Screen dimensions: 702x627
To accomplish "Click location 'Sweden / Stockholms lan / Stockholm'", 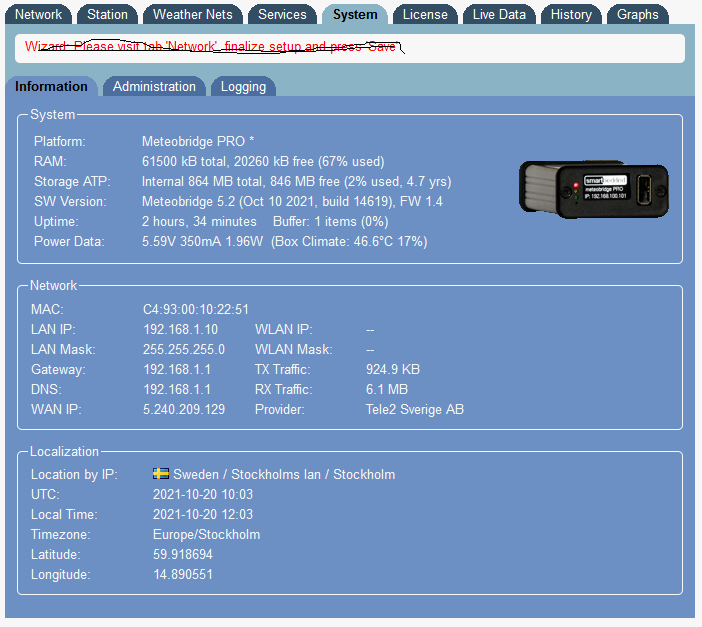I will pos(284,474).
